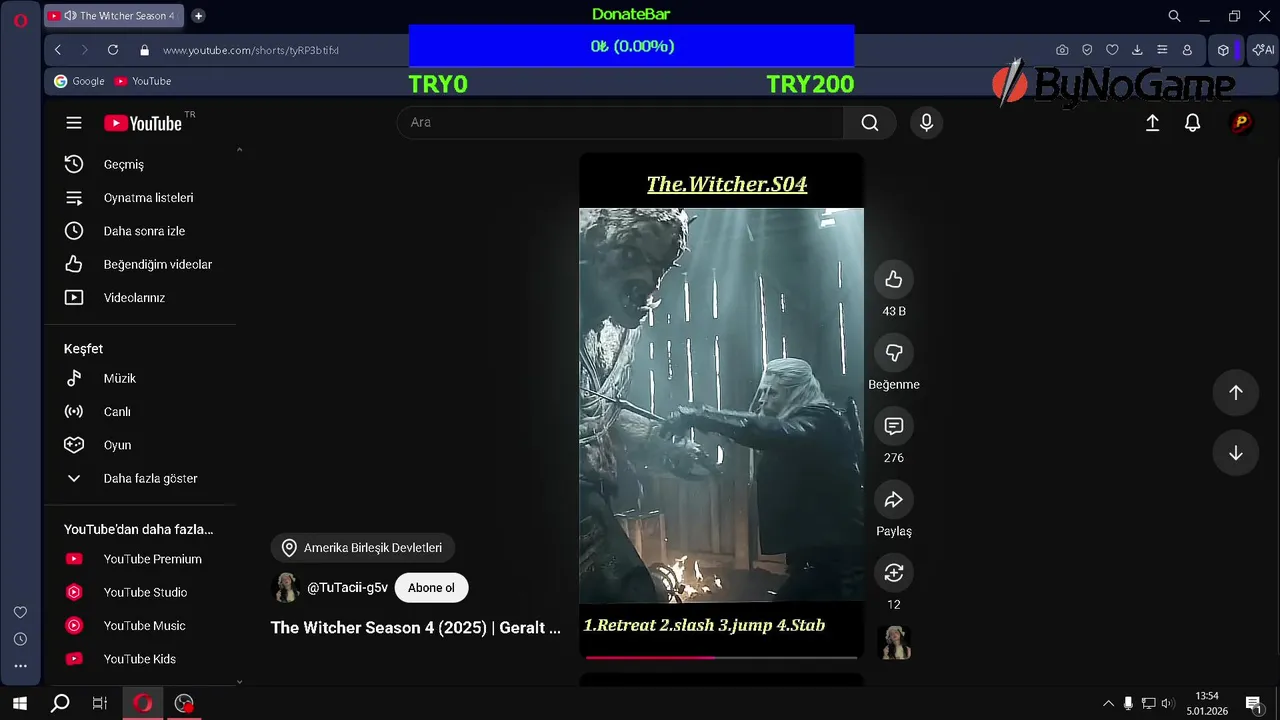
Task: Mute the Witcher tab audio icon
Action: [x=69, y=16]
